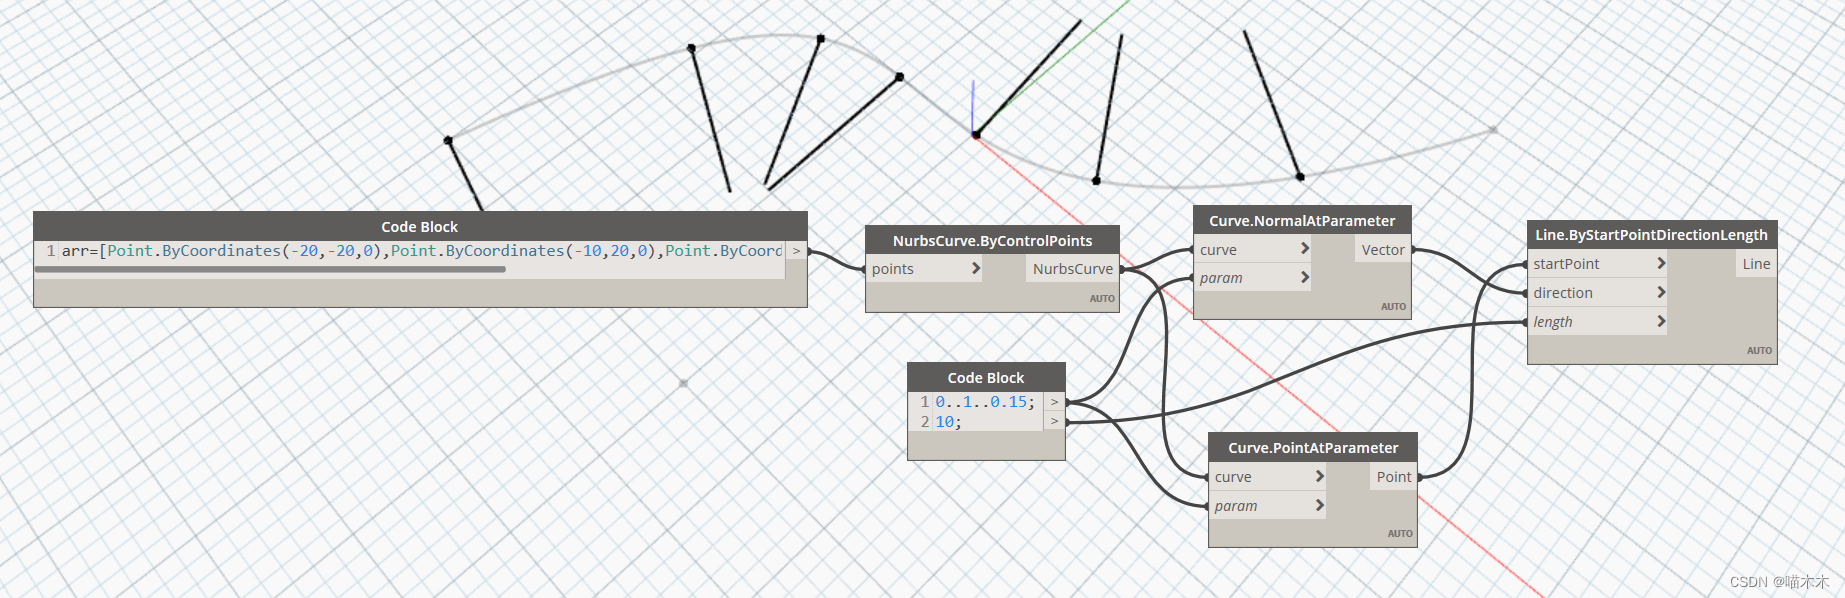Screen dimensions: 1845x598
Task: Open AUTO lacing on NurbsCurve.ByControlPoints node
Action: [1102, 298]
